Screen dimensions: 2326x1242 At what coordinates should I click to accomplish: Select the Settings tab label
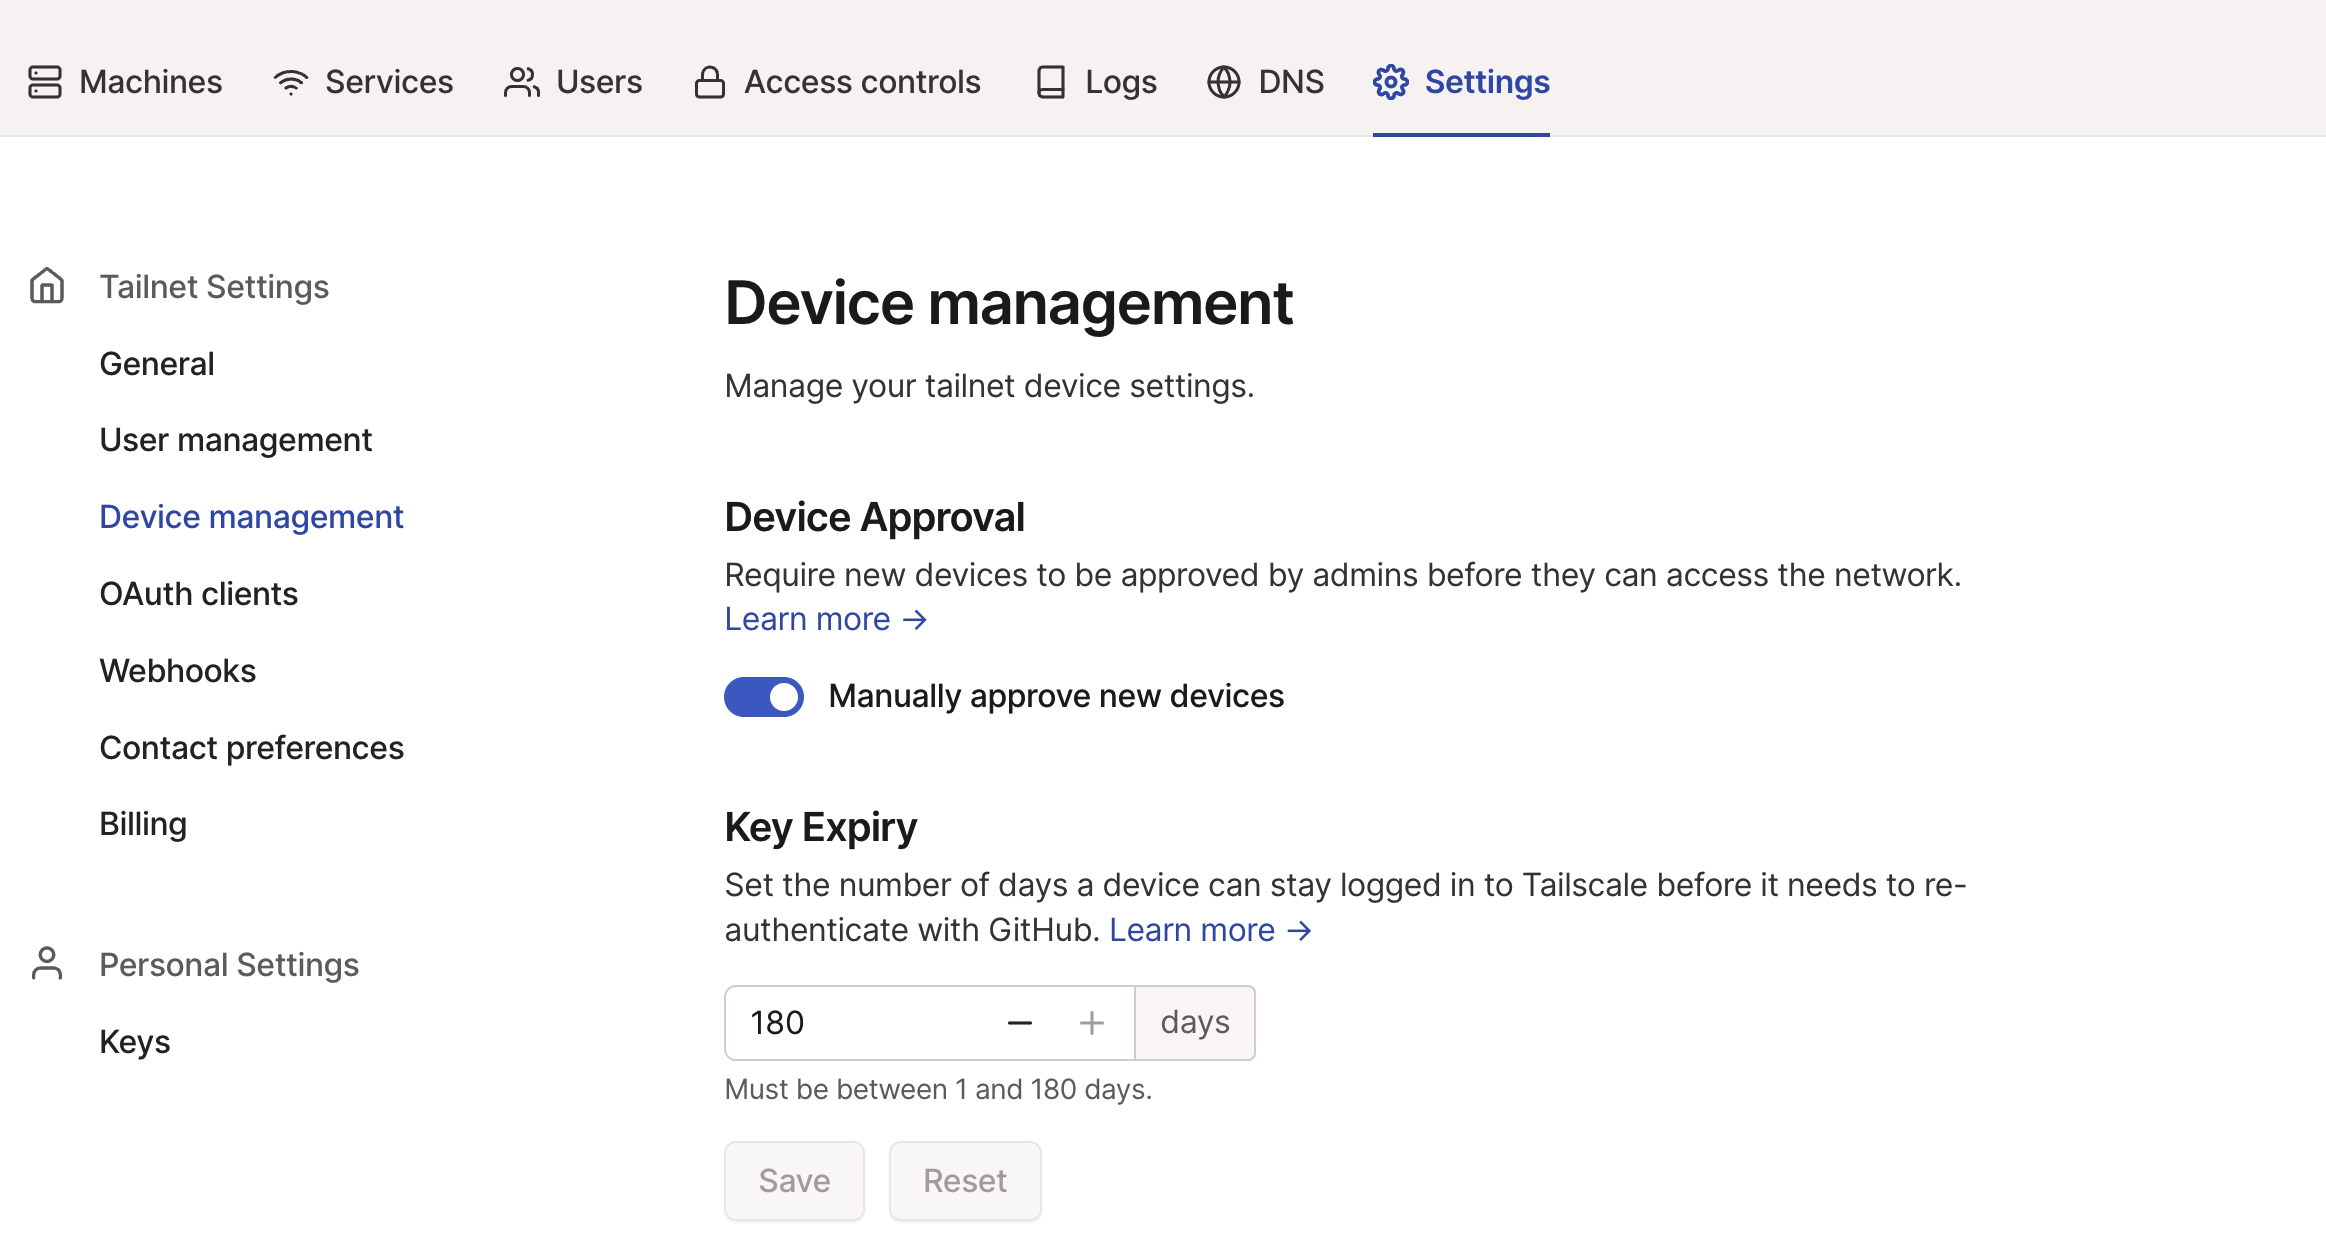pos(1487,82)
